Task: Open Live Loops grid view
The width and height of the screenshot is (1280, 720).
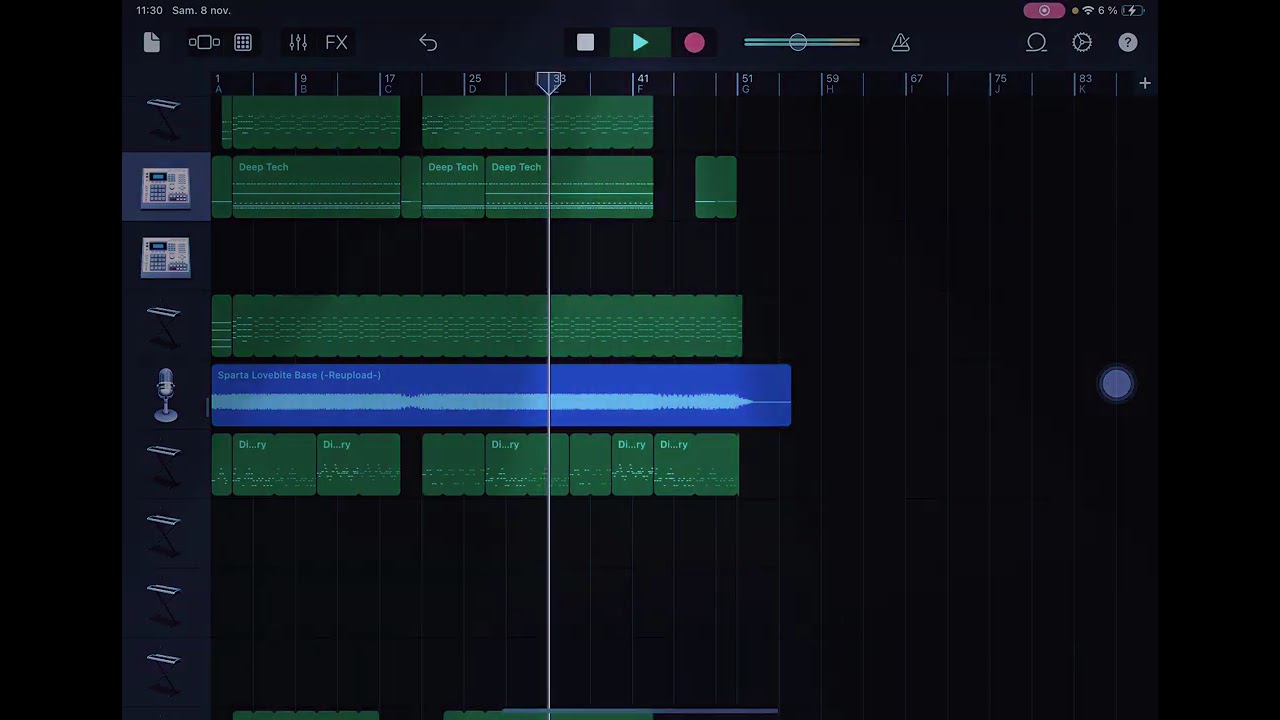Action: coord(243,42)
